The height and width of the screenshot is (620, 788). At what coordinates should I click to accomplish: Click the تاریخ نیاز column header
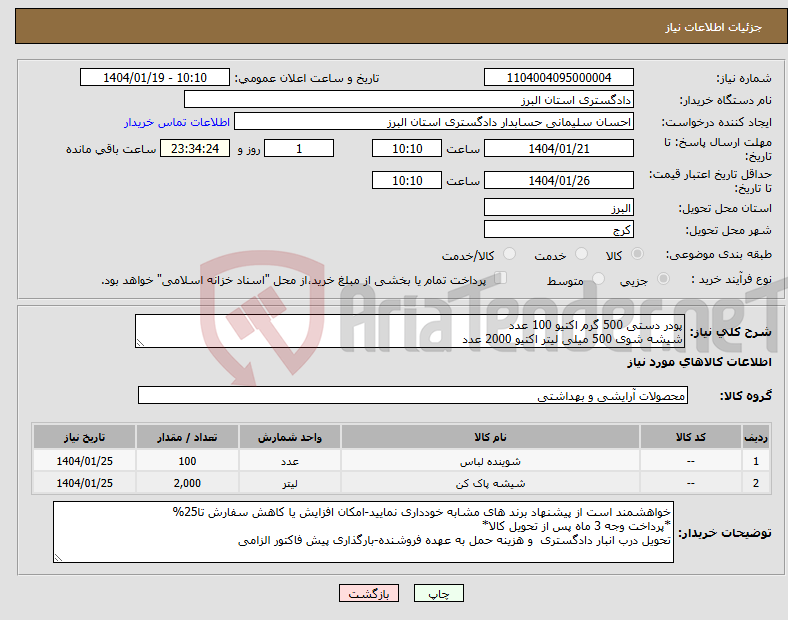84,437
